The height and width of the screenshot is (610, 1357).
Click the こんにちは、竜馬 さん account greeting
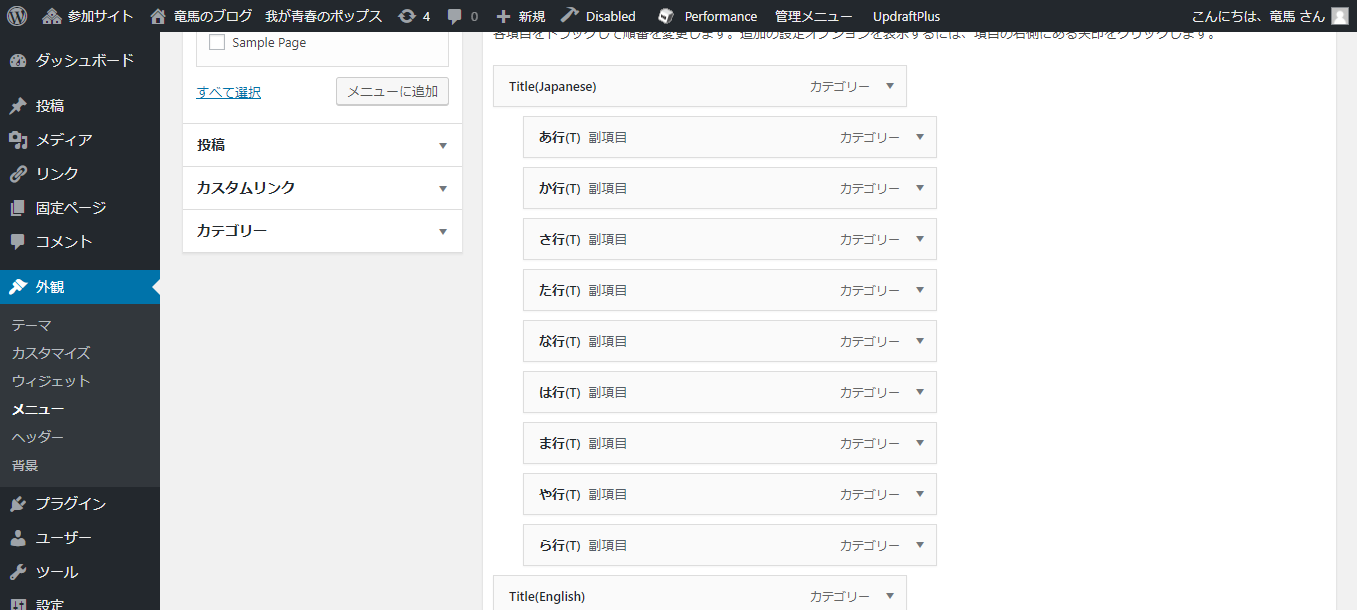[x=1257, y=16]
